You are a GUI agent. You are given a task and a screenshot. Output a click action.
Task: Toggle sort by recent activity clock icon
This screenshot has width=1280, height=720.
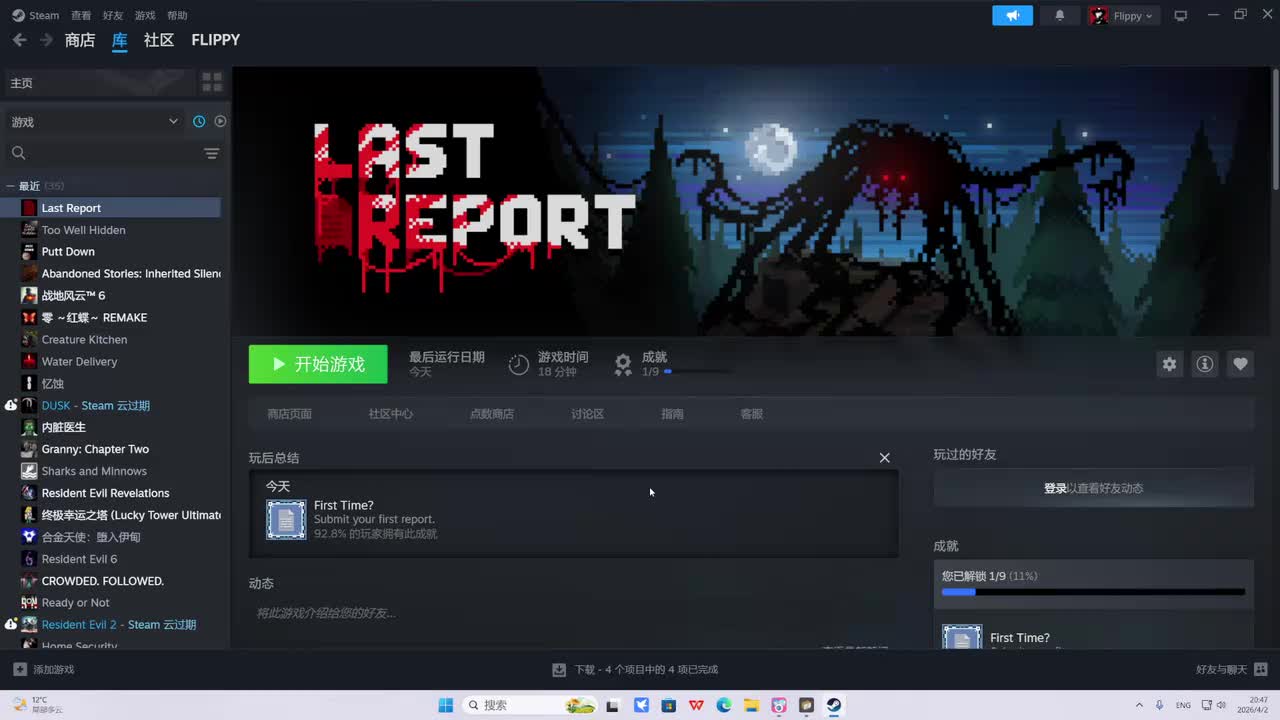pos(199,121)
